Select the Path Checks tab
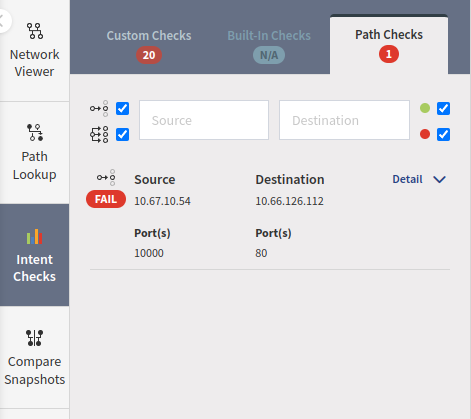 [x=389, y=45]
